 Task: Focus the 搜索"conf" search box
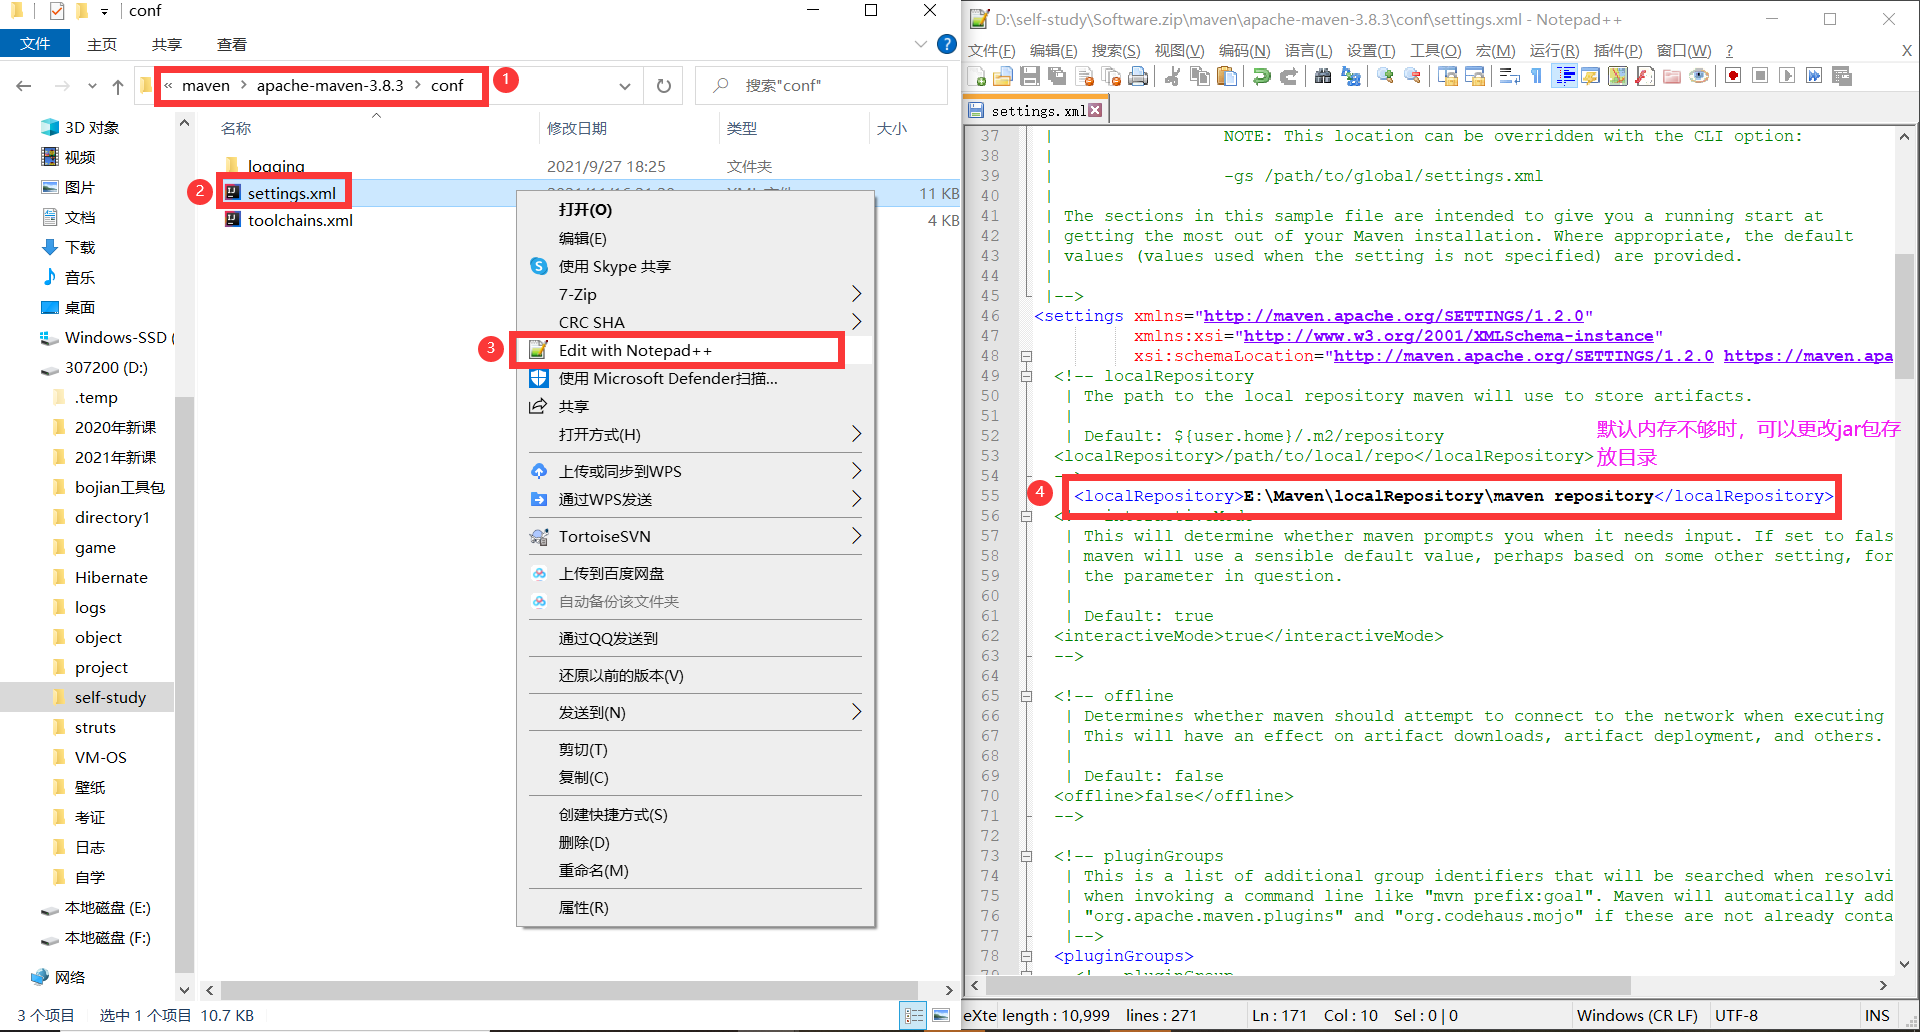click(x=822, y=86)
